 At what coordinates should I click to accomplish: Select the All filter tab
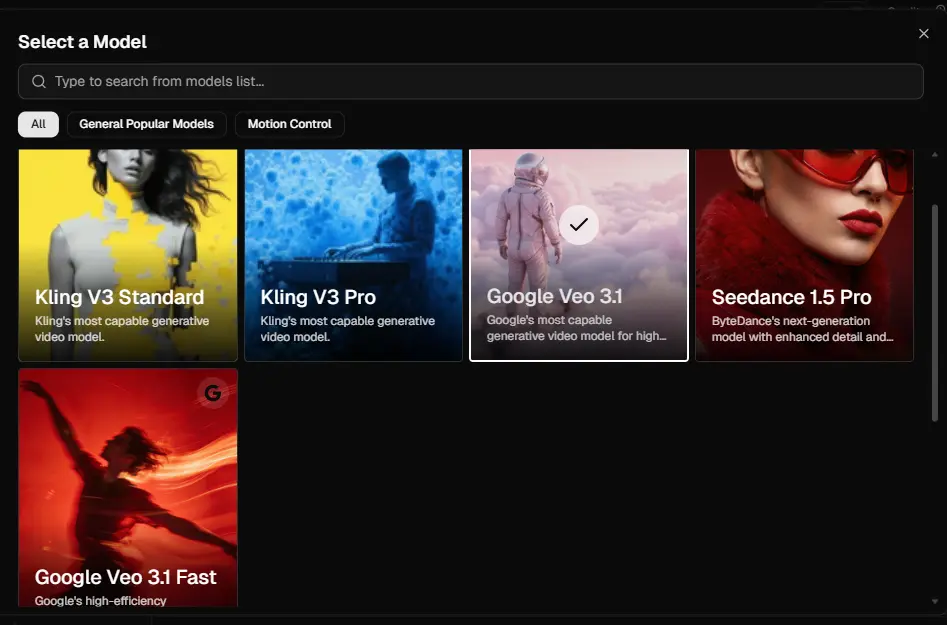pos(39,124)
